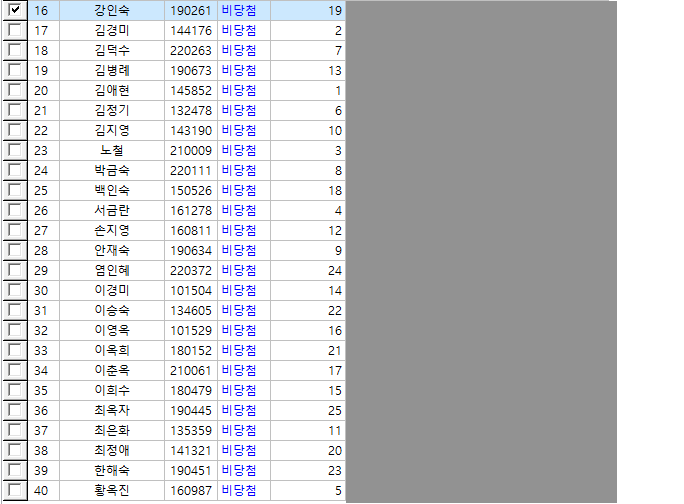Viewport: 684px width, 504px height.
Task: Check the row 23 노철 checkbox
Action: [x=15, y=150]
